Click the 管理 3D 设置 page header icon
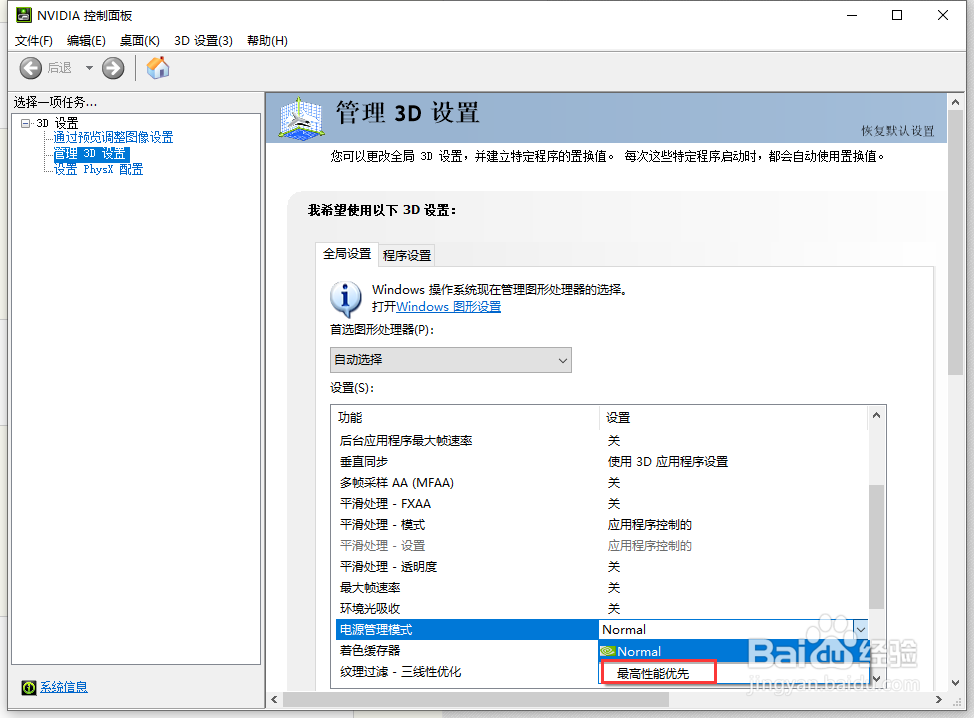This screenshot has width=974, height=718. [x=301, y=118]
